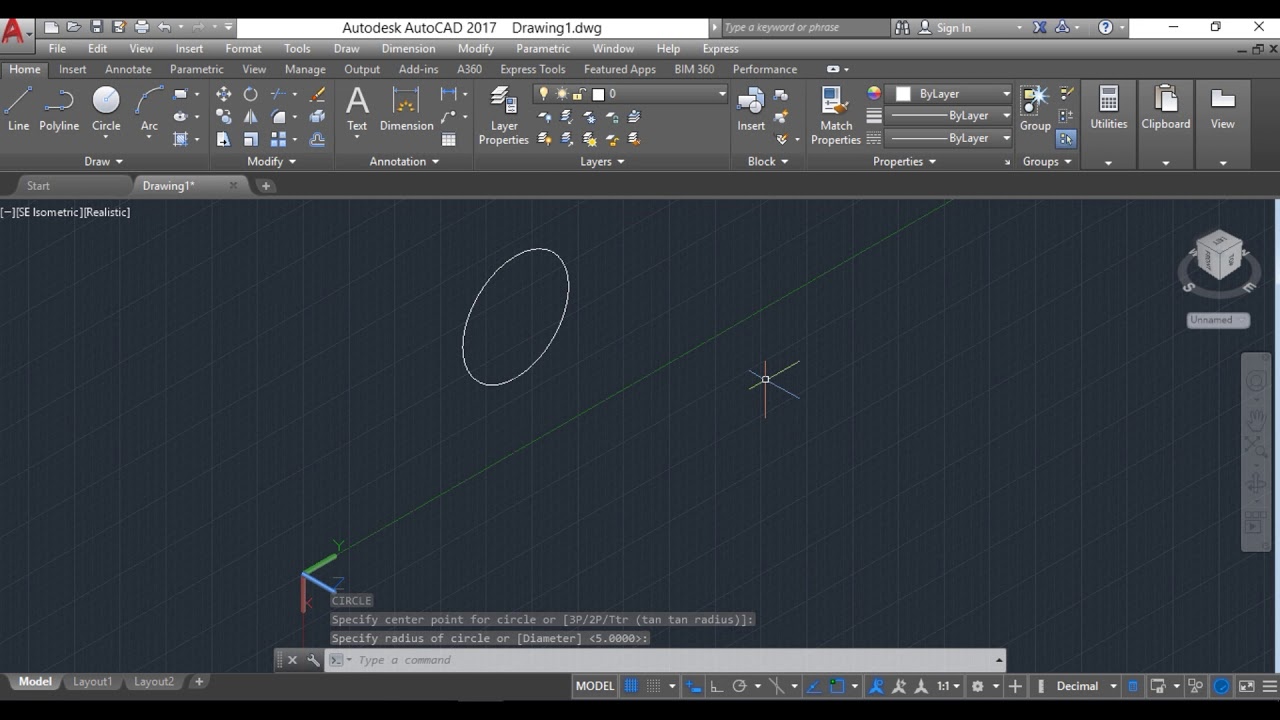The height and width of the screenshot is (720, 1280).
Task: Switch to the Parametric ribbon tab
Action: tap(197, 69)
